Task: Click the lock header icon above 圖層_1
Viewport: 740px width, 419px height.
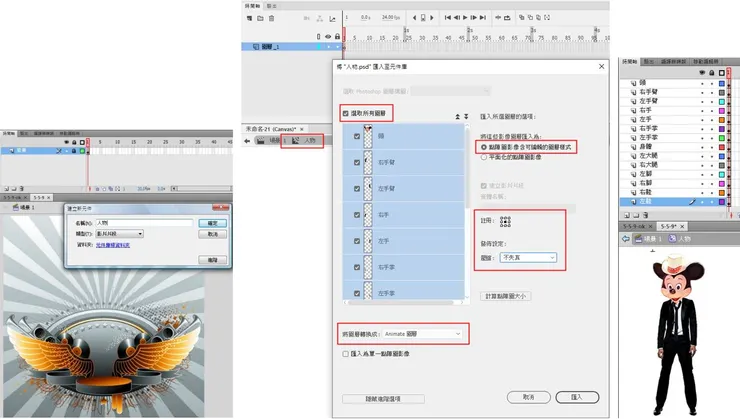Action: click(x=337, y=36)
